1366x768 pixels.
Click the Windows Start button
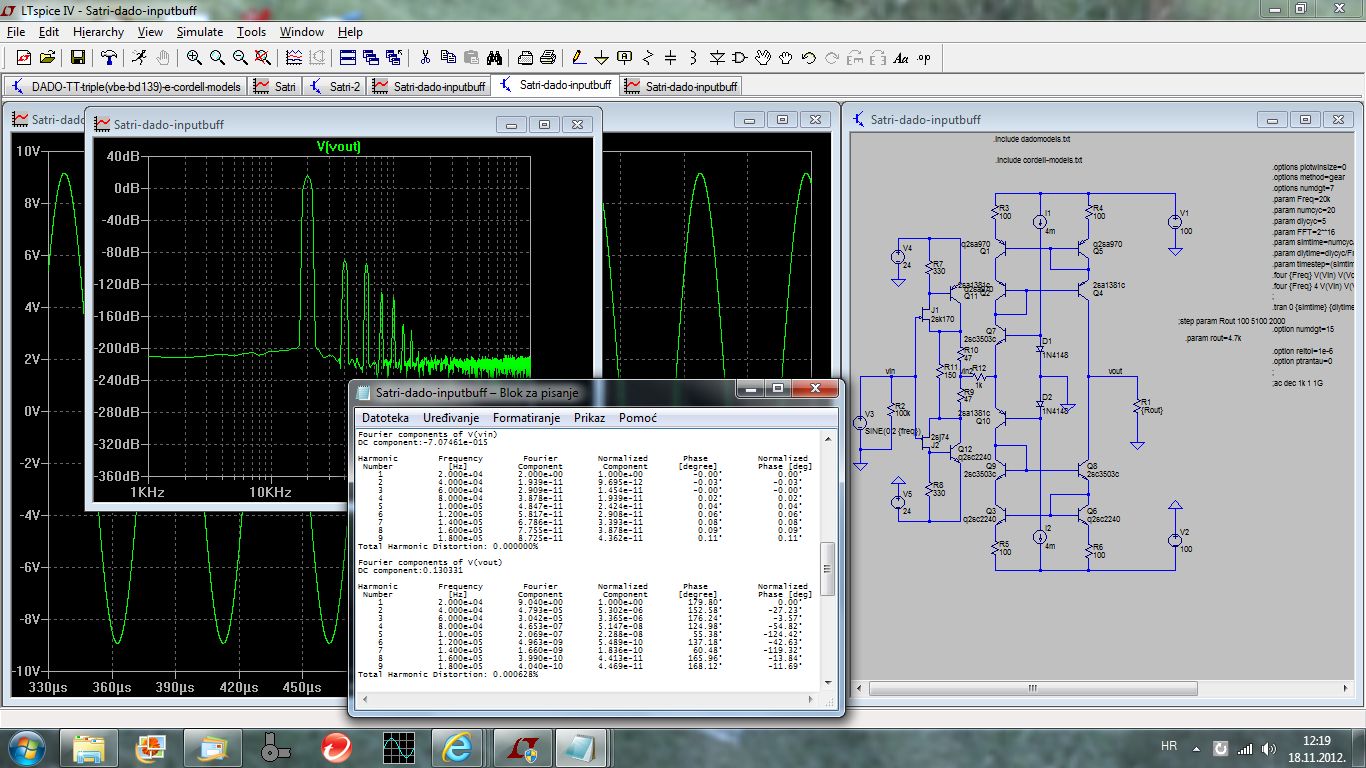pyautogui.click(x=25, y=747)
